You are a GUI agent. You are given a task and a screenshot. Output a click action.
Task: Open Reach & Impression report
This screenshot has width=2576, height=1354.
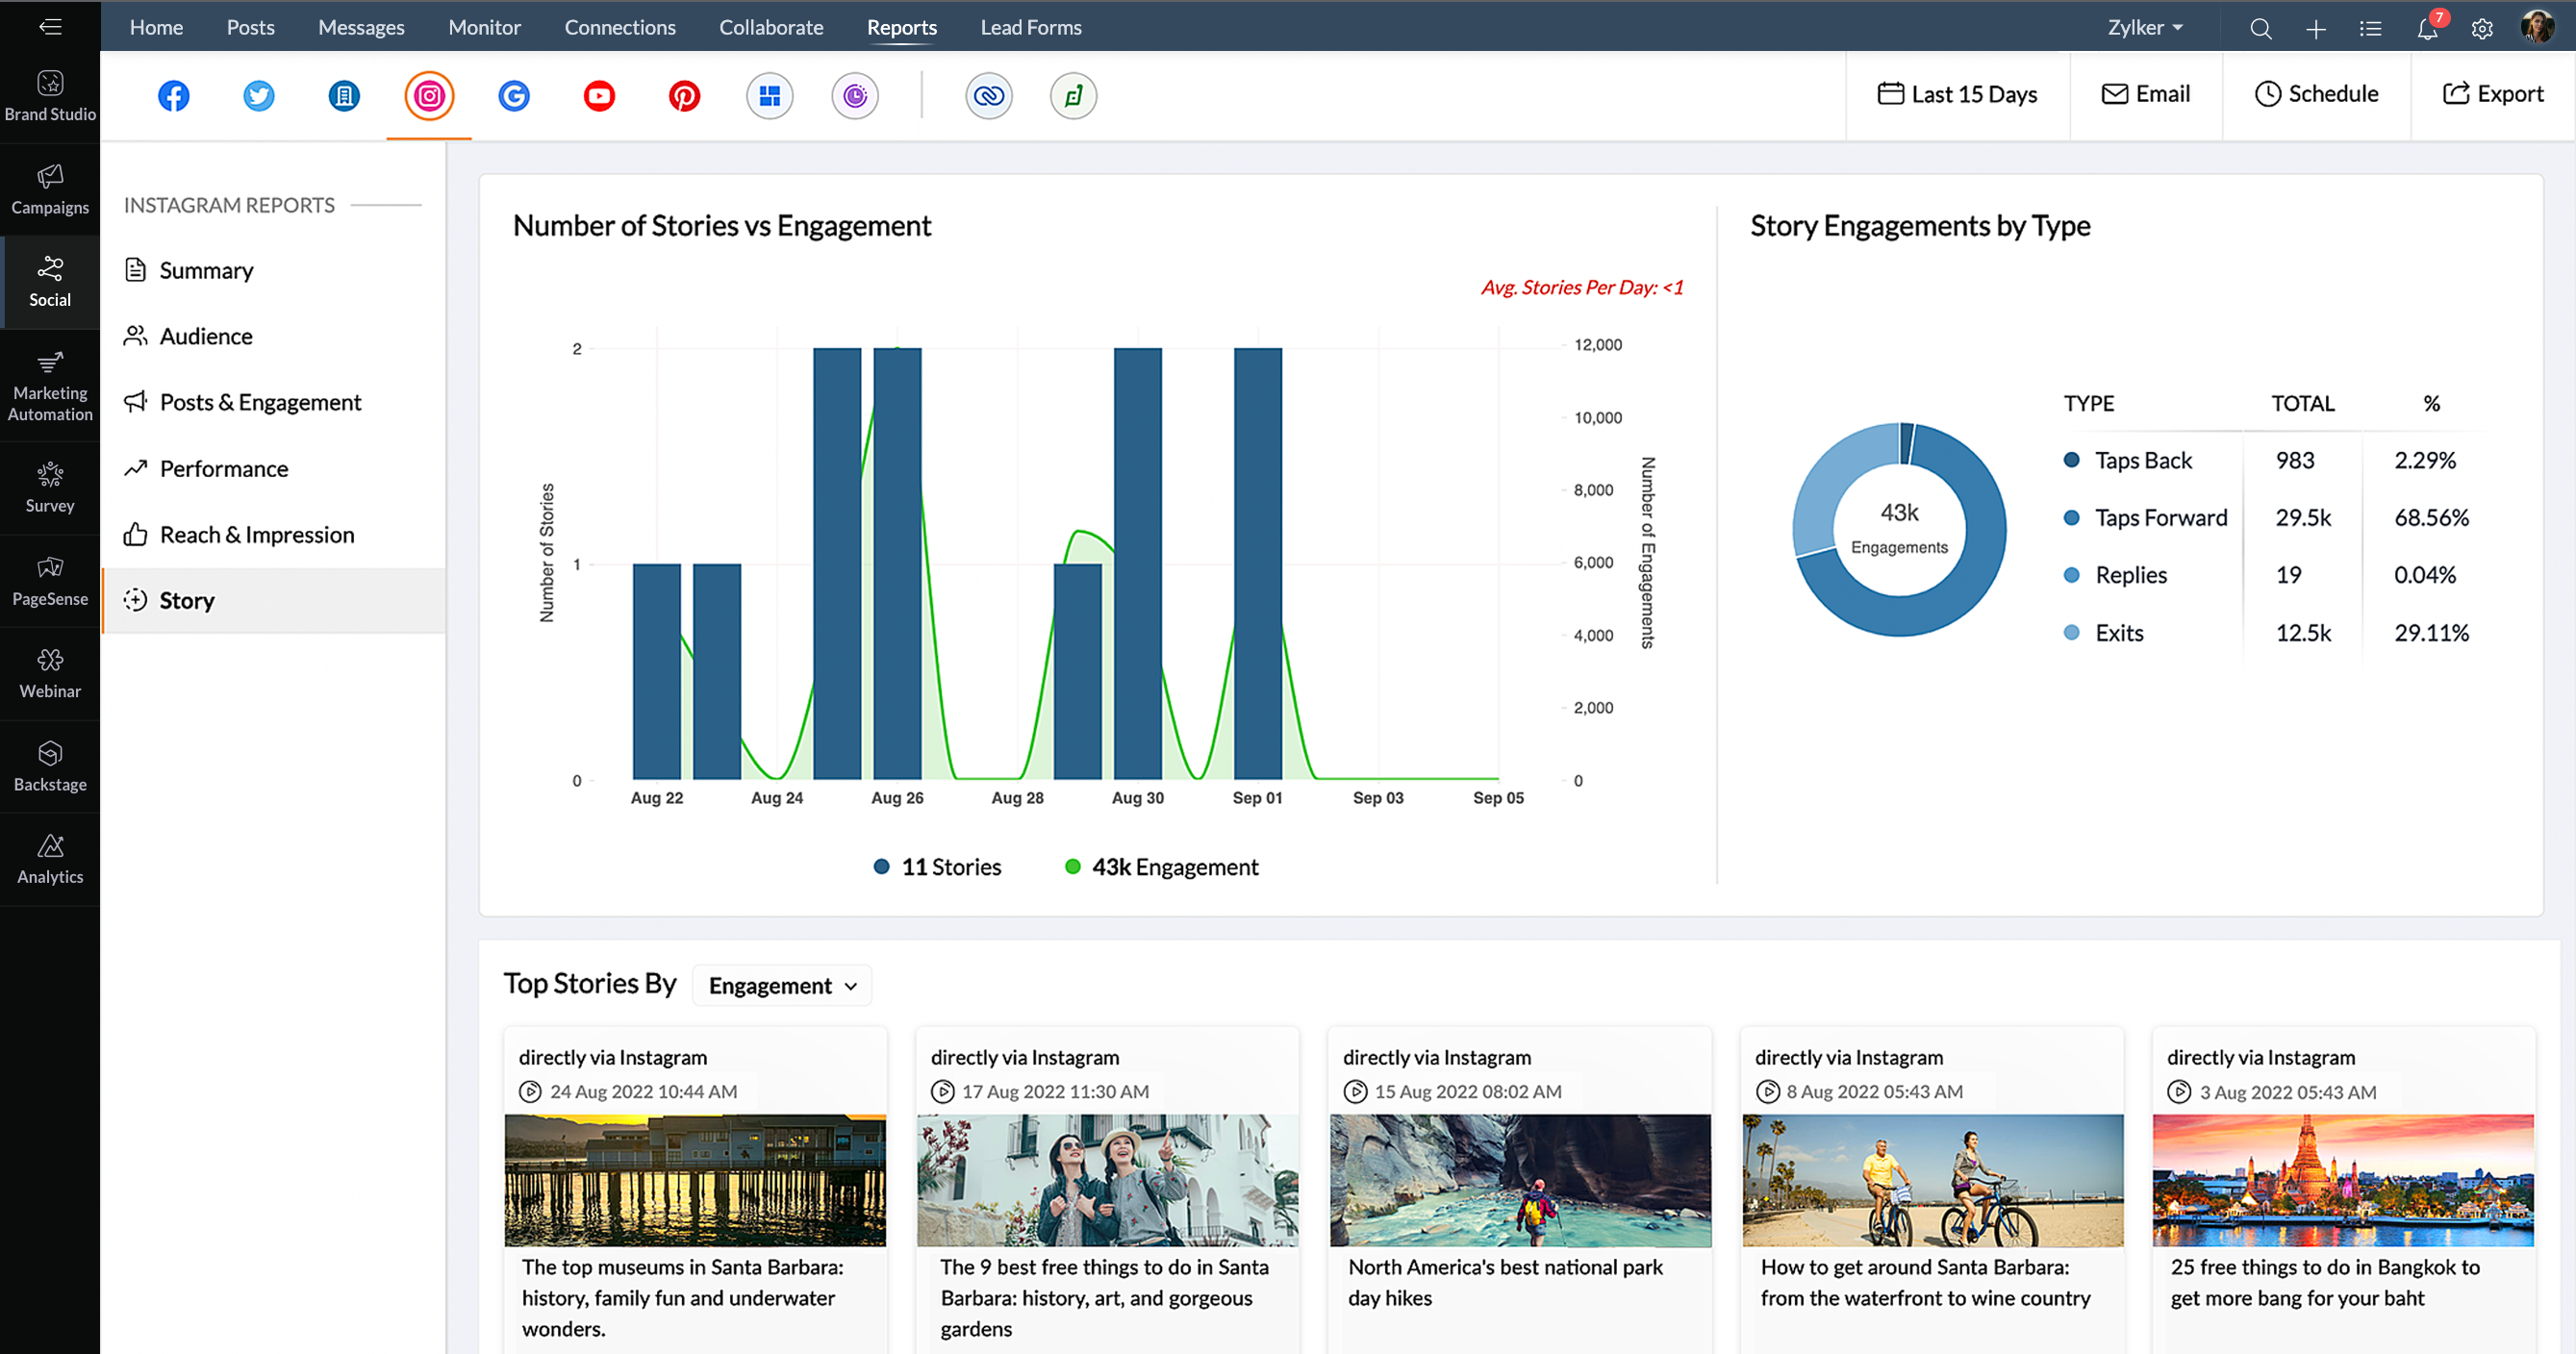tap(257, 535)
